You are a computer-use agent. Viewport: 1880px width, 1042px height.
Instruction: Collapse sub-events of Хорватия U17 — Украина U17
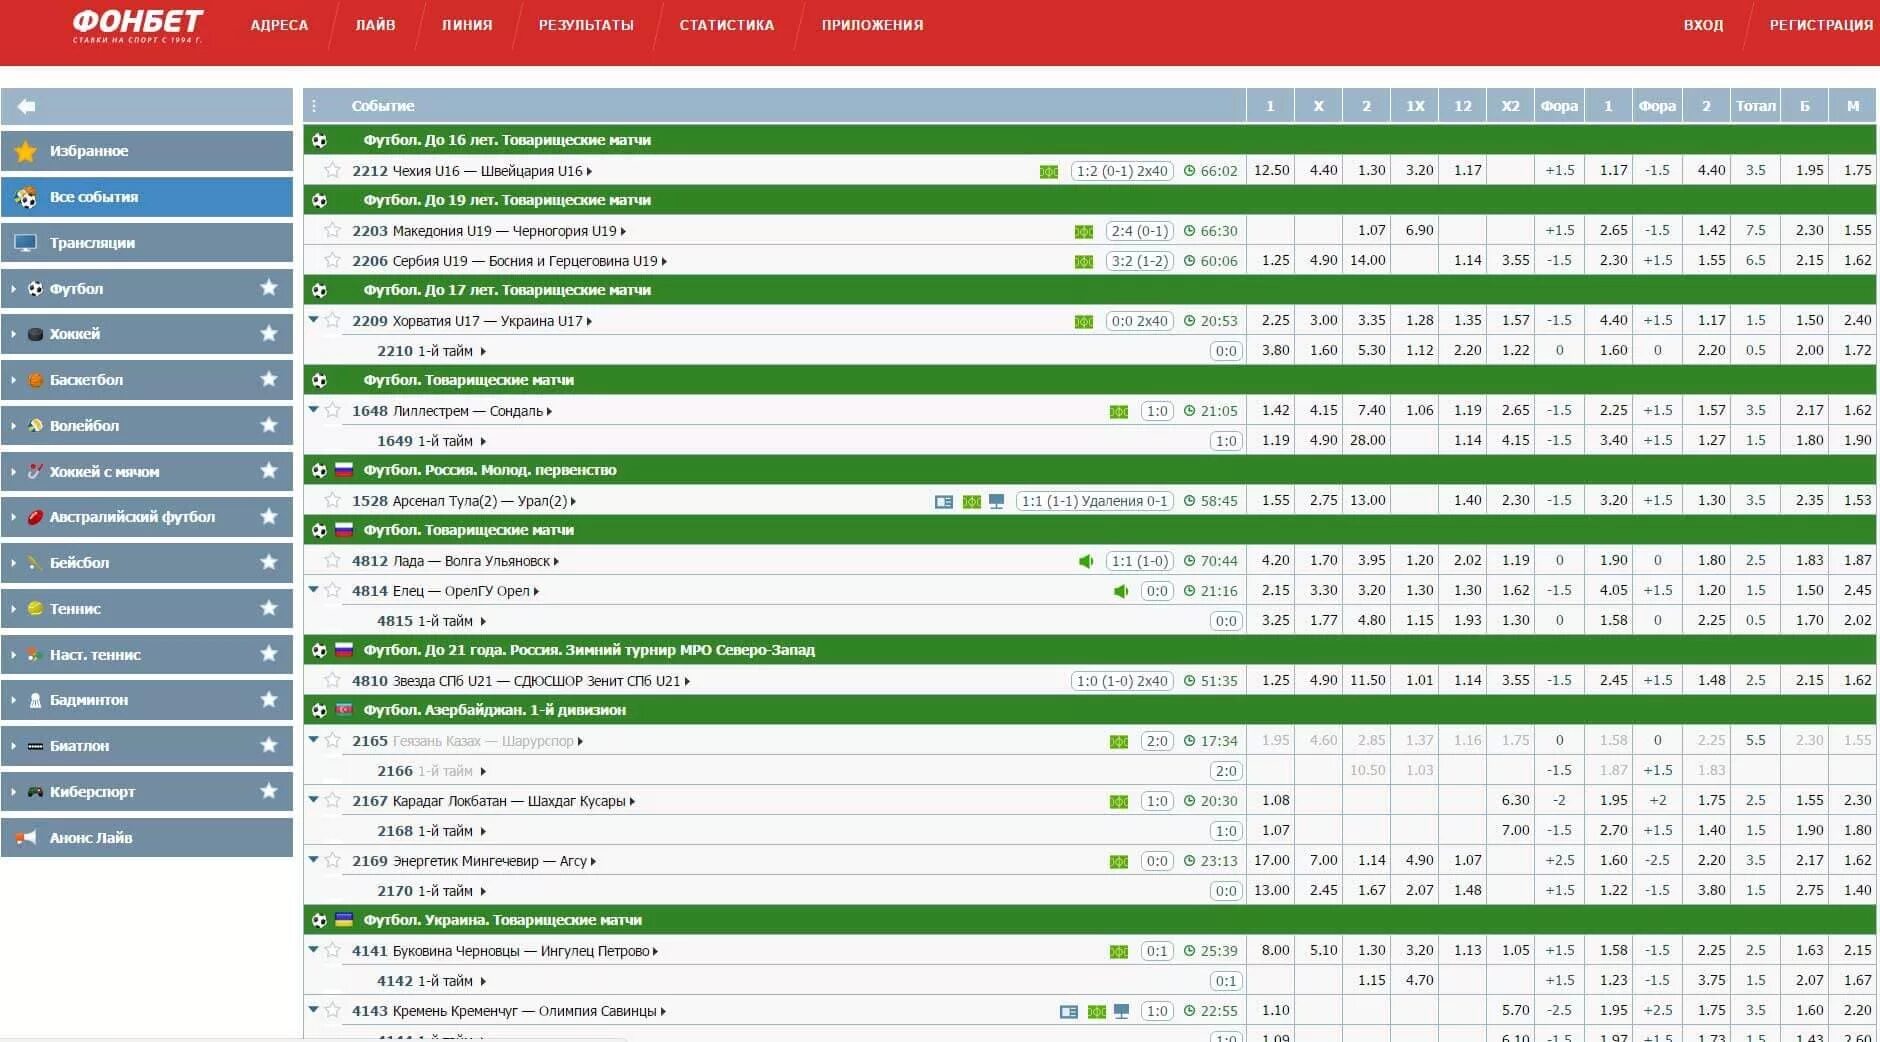[313, 320]
